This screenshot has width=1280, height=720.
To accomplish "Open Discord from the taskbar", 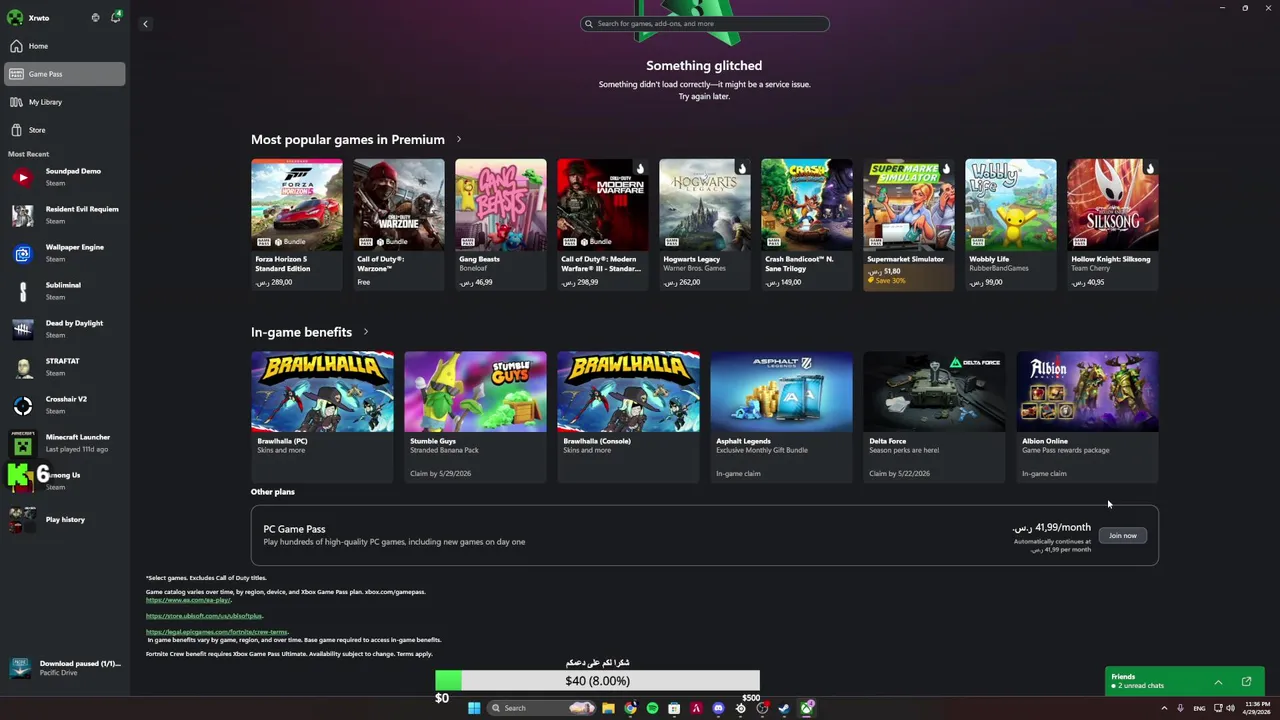I will tap(718, 708).
